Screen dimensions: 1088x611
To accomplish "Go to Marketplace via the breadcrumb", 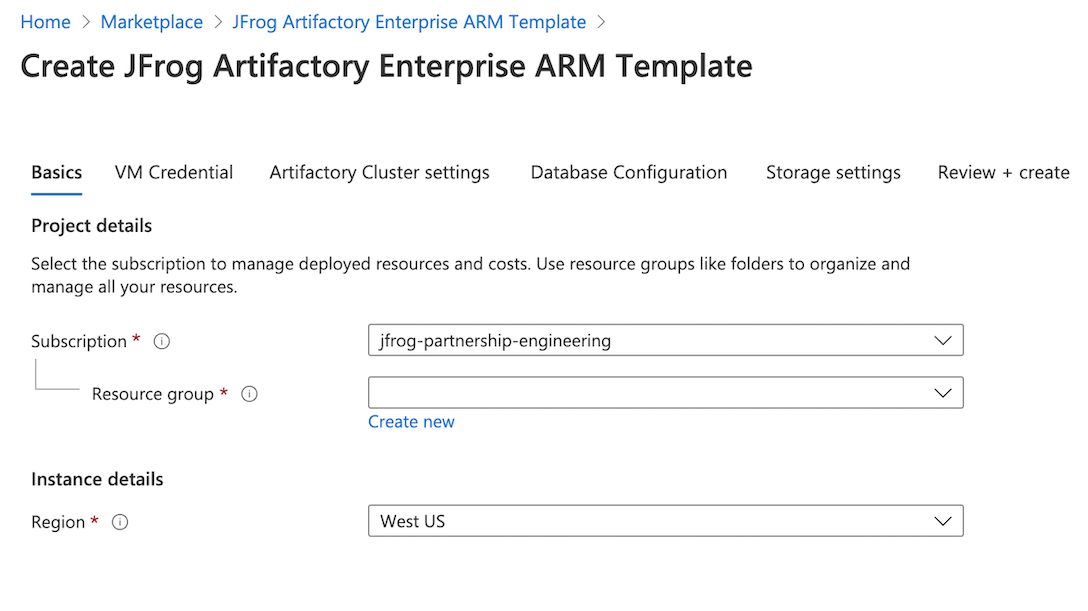I will pos(152,22).
